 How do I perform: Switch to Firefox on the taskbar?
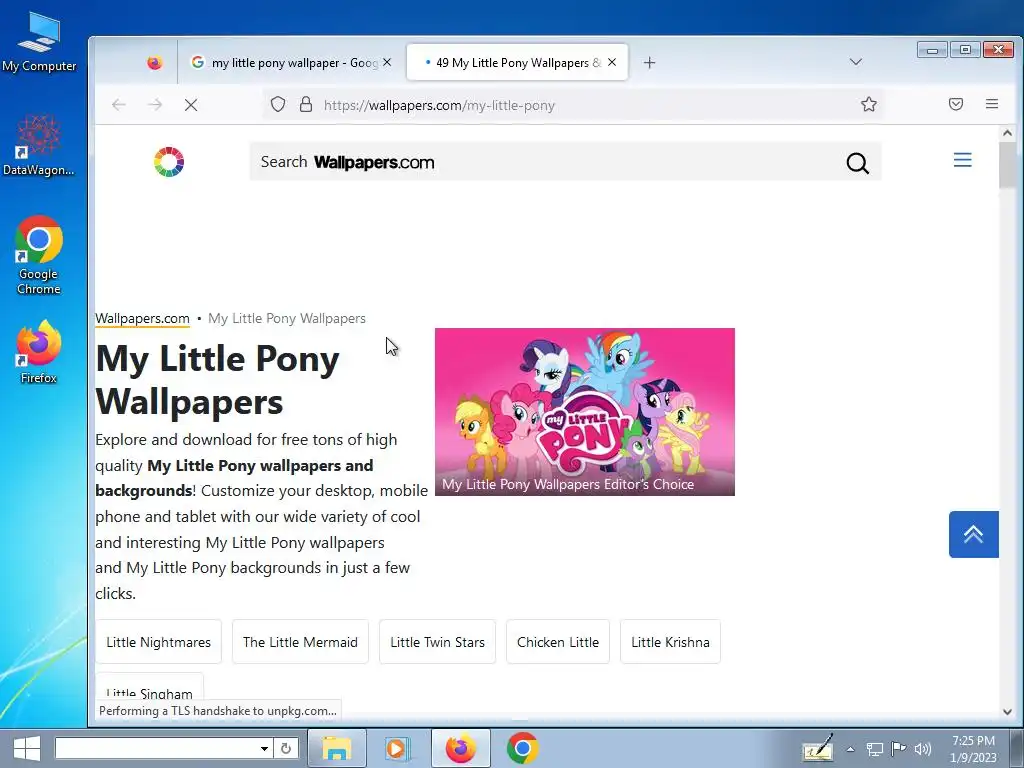click(x=460, y=748)
